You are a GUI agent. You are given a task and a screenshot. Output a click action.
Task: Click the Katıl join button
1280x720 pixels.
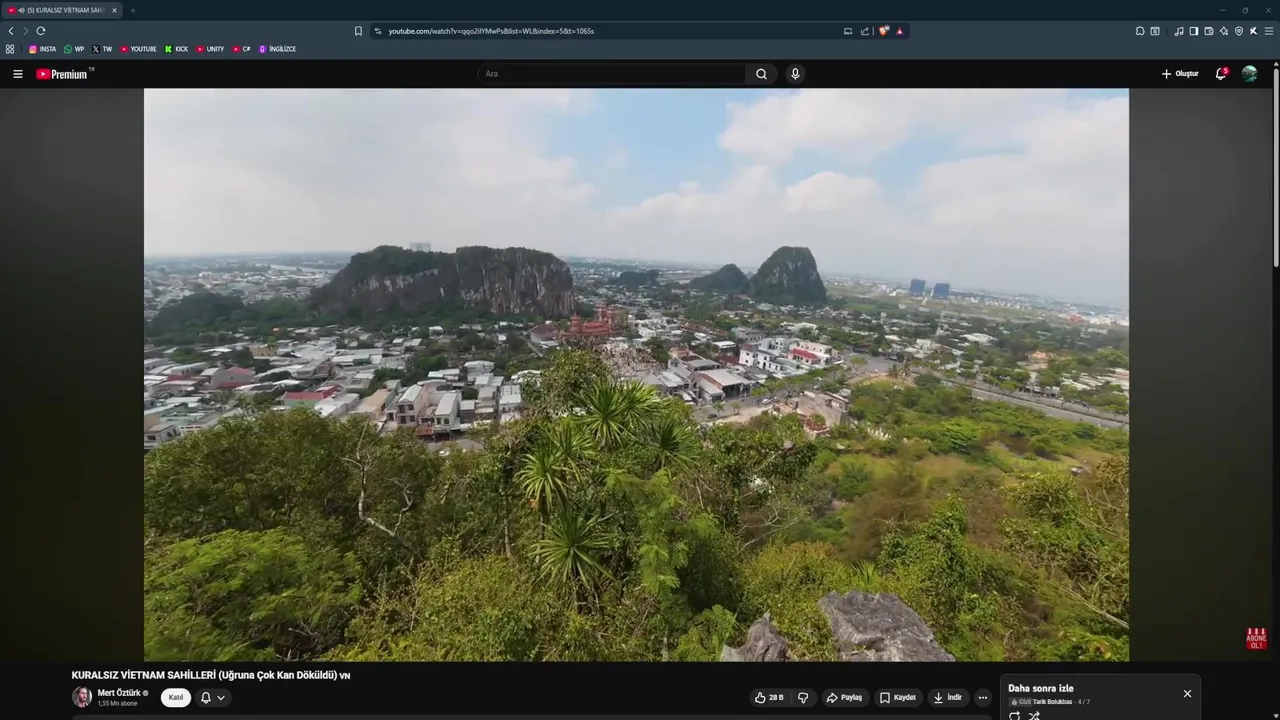(176, 697)
